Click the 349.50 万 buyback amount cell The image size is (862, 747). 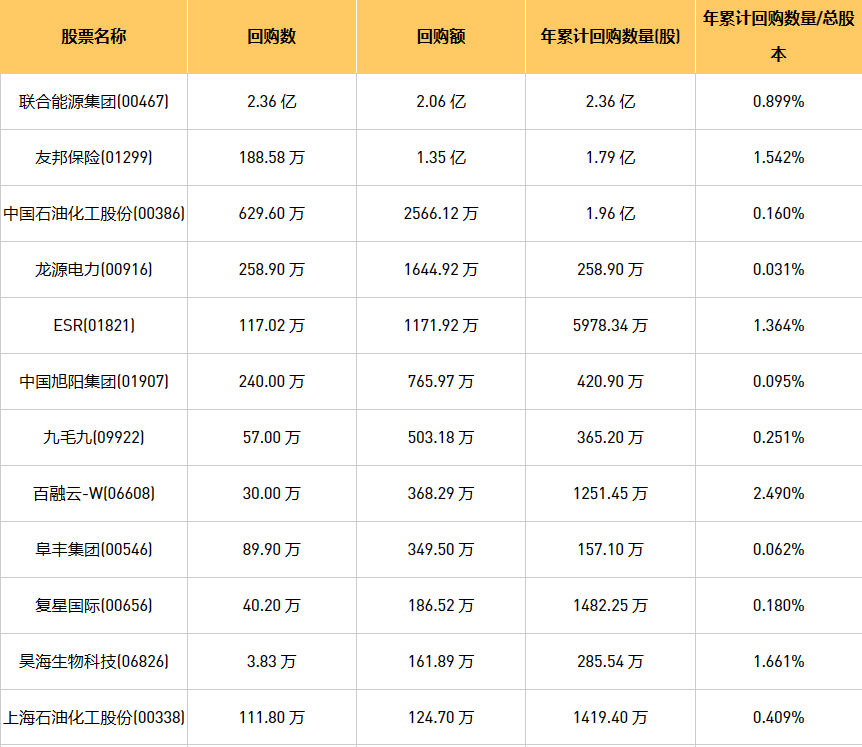tap(441, 550)
